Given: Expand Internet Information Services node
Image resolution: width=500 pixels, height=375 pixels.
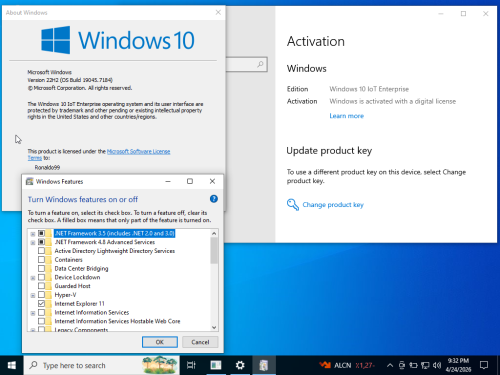Looking at the screenshot, I should click(33, 313).
